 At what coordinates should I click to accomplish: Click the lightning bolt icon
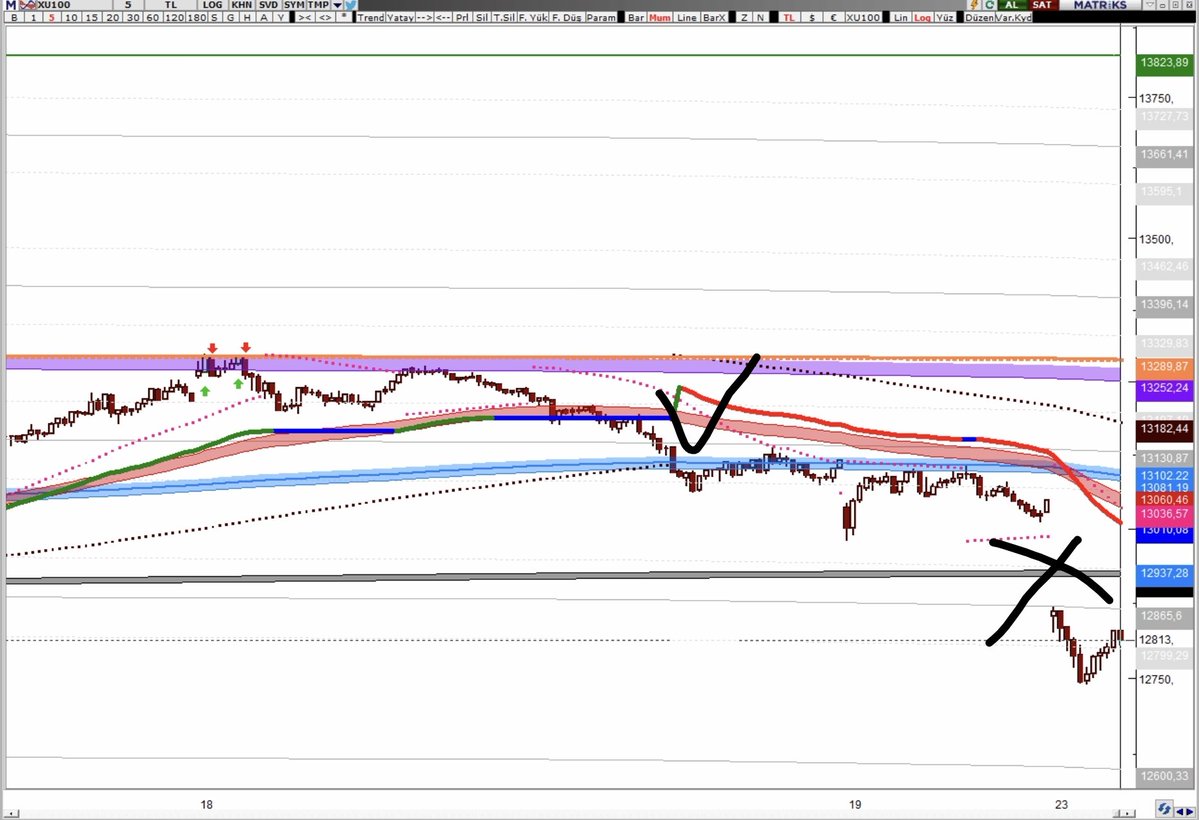click(974, 5)
